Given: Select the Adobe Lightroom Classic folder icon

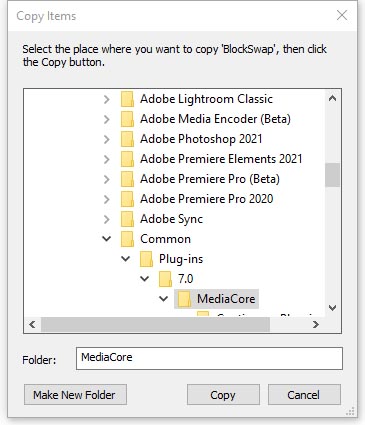Looking at the screenshot, I should coord(127,99).
